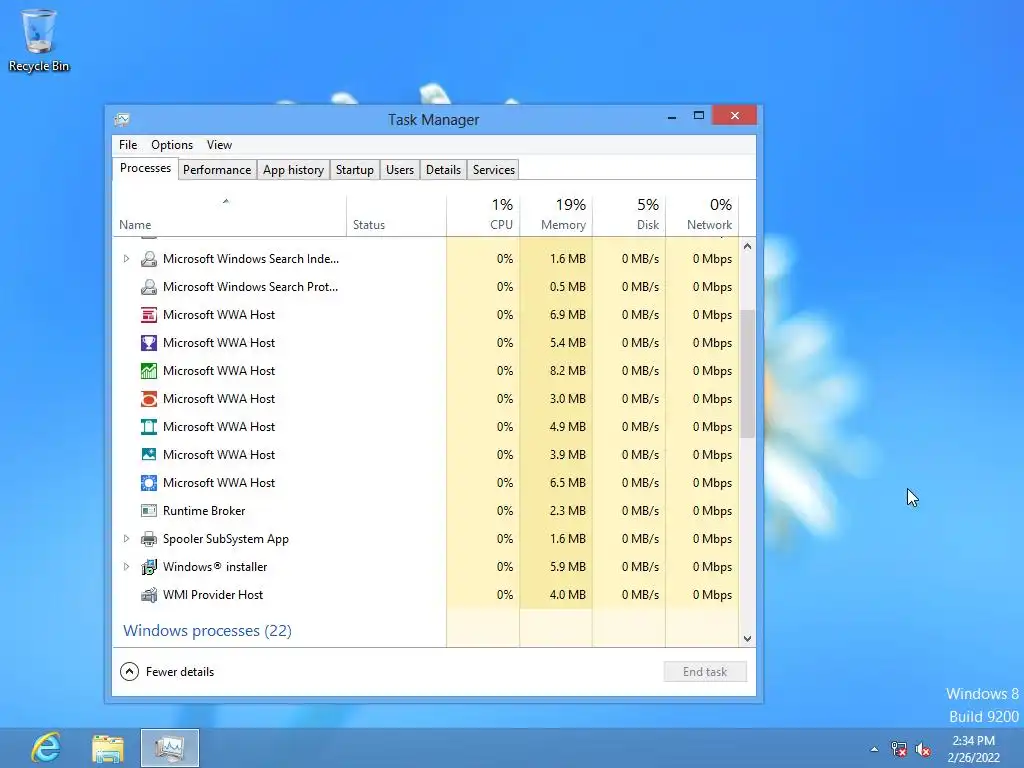
Task: Click the muted volume tray icon
Action: tap(923, 749)
